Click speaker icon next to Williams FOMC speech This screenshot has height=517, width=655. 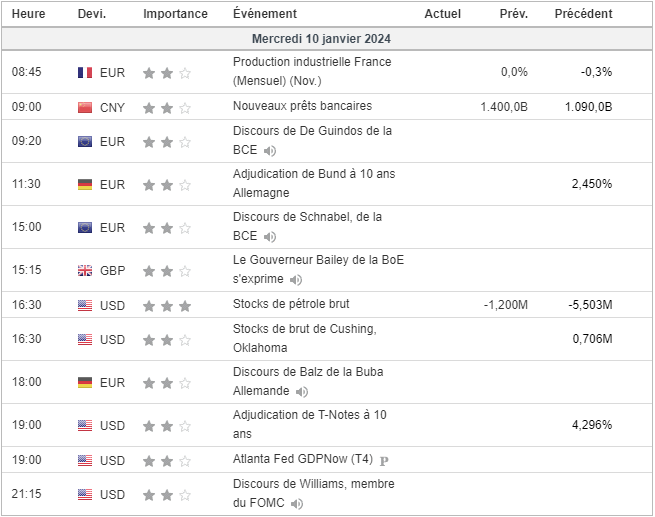pyautogui.click(x=297, y=503)
